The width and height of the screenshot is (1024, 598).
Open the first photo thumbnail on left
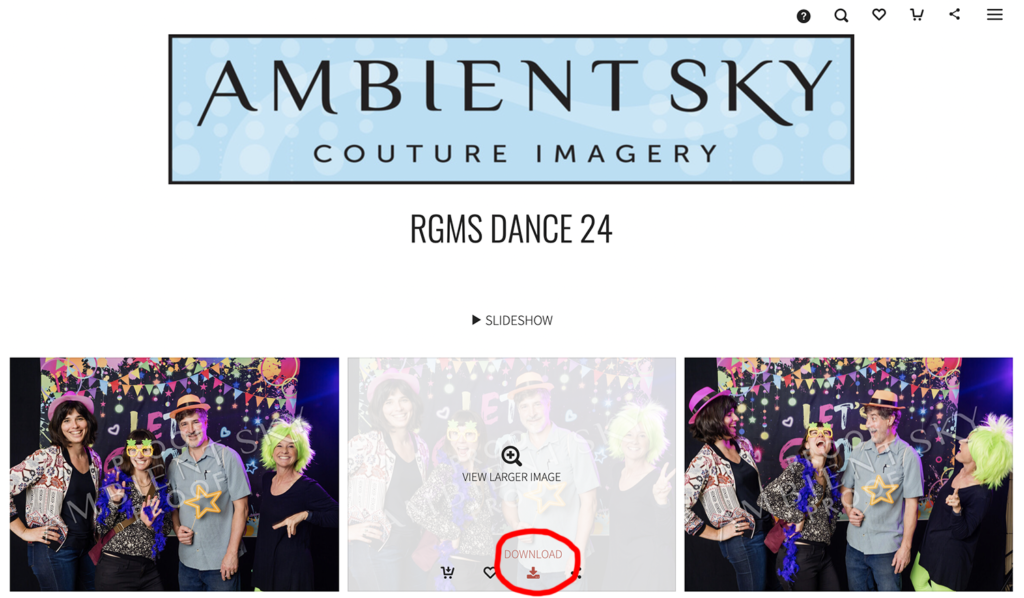coord(174,475)
